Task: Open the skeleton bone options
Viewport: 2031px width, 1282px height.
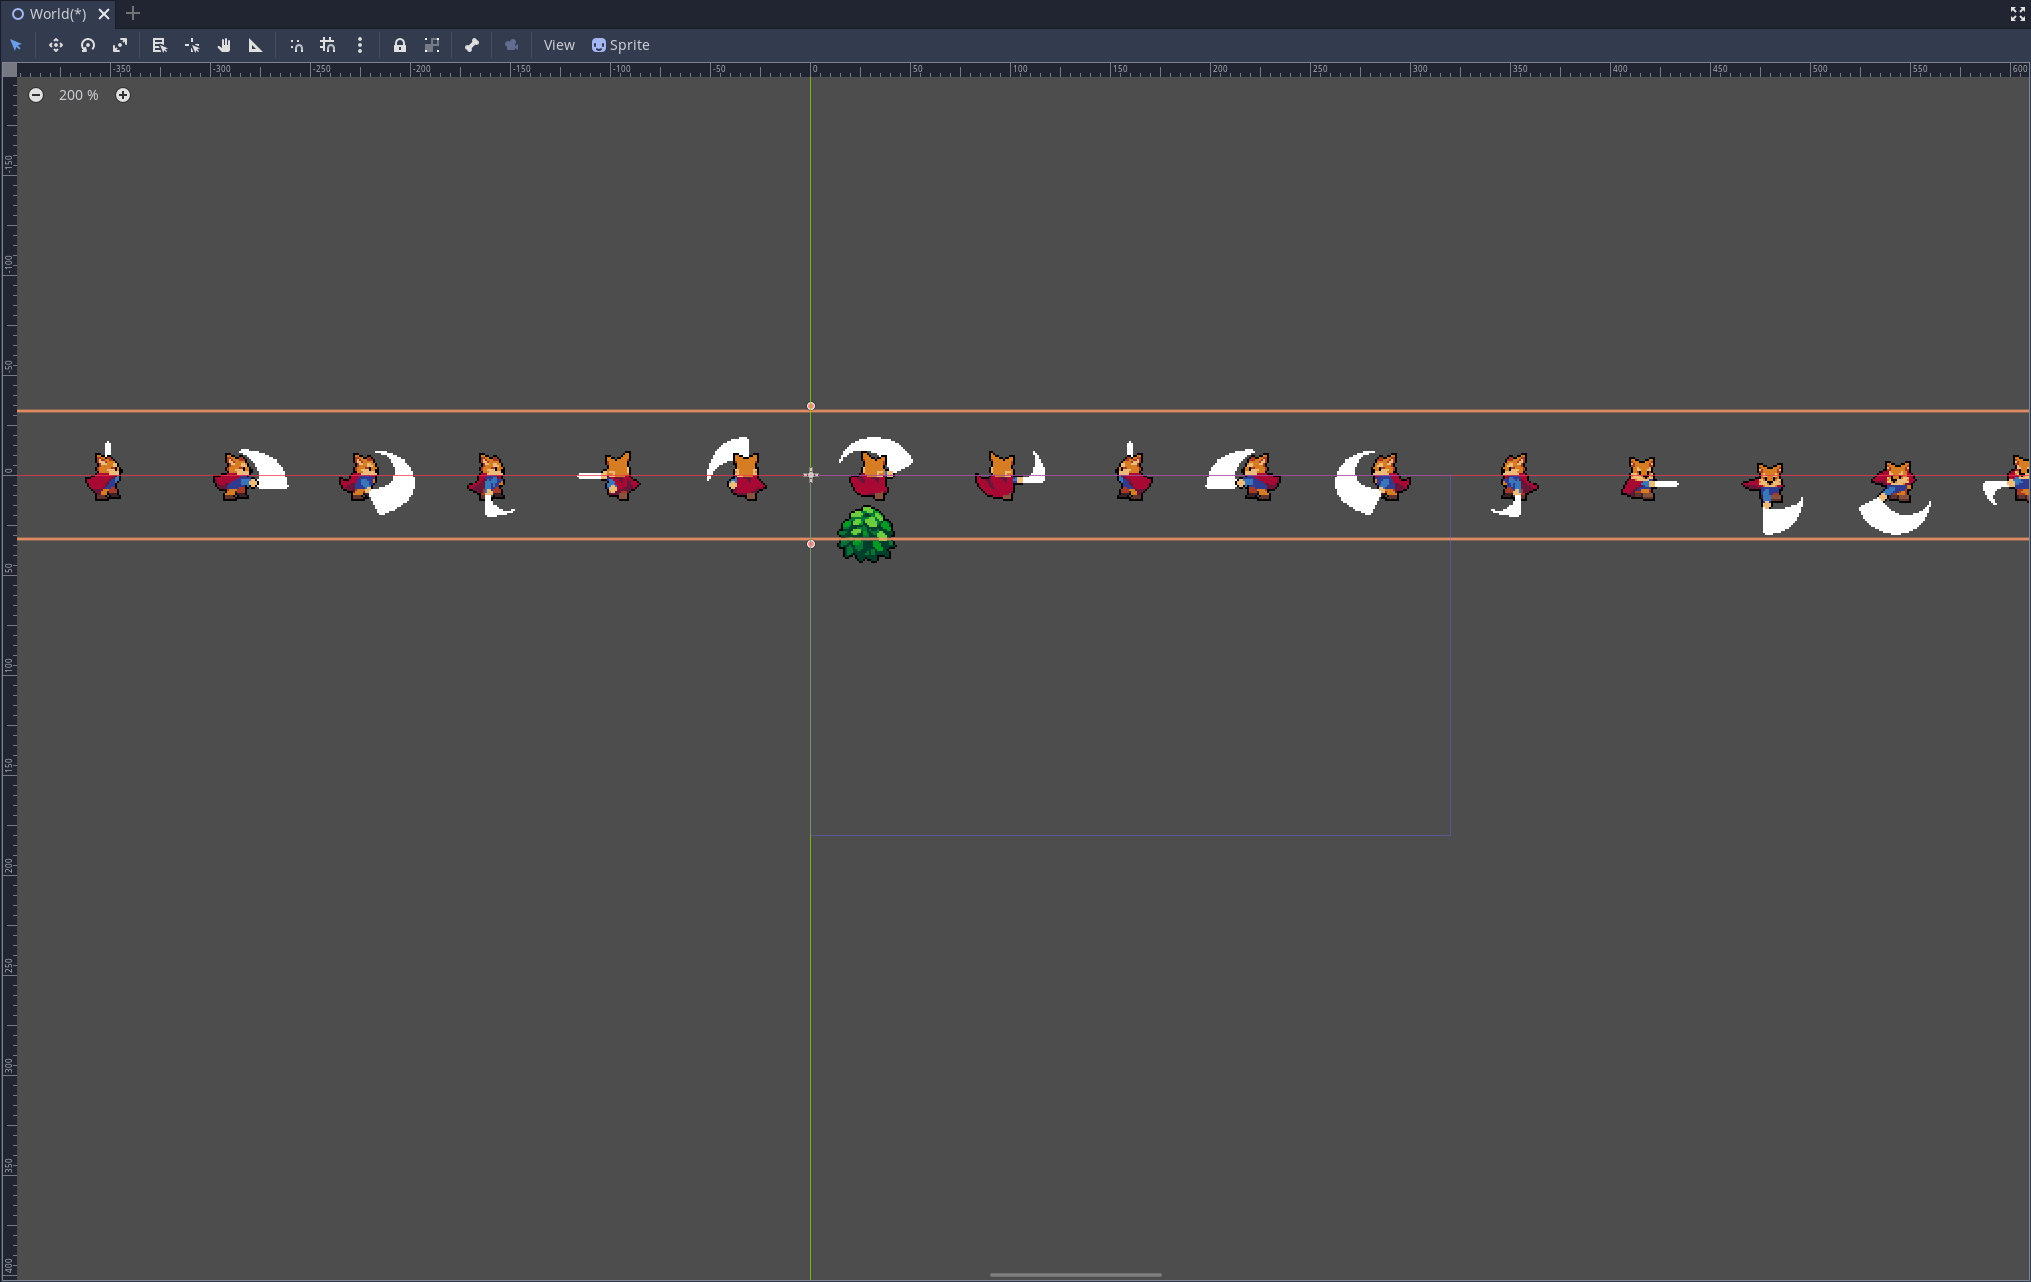Action: tap(472, 45)
